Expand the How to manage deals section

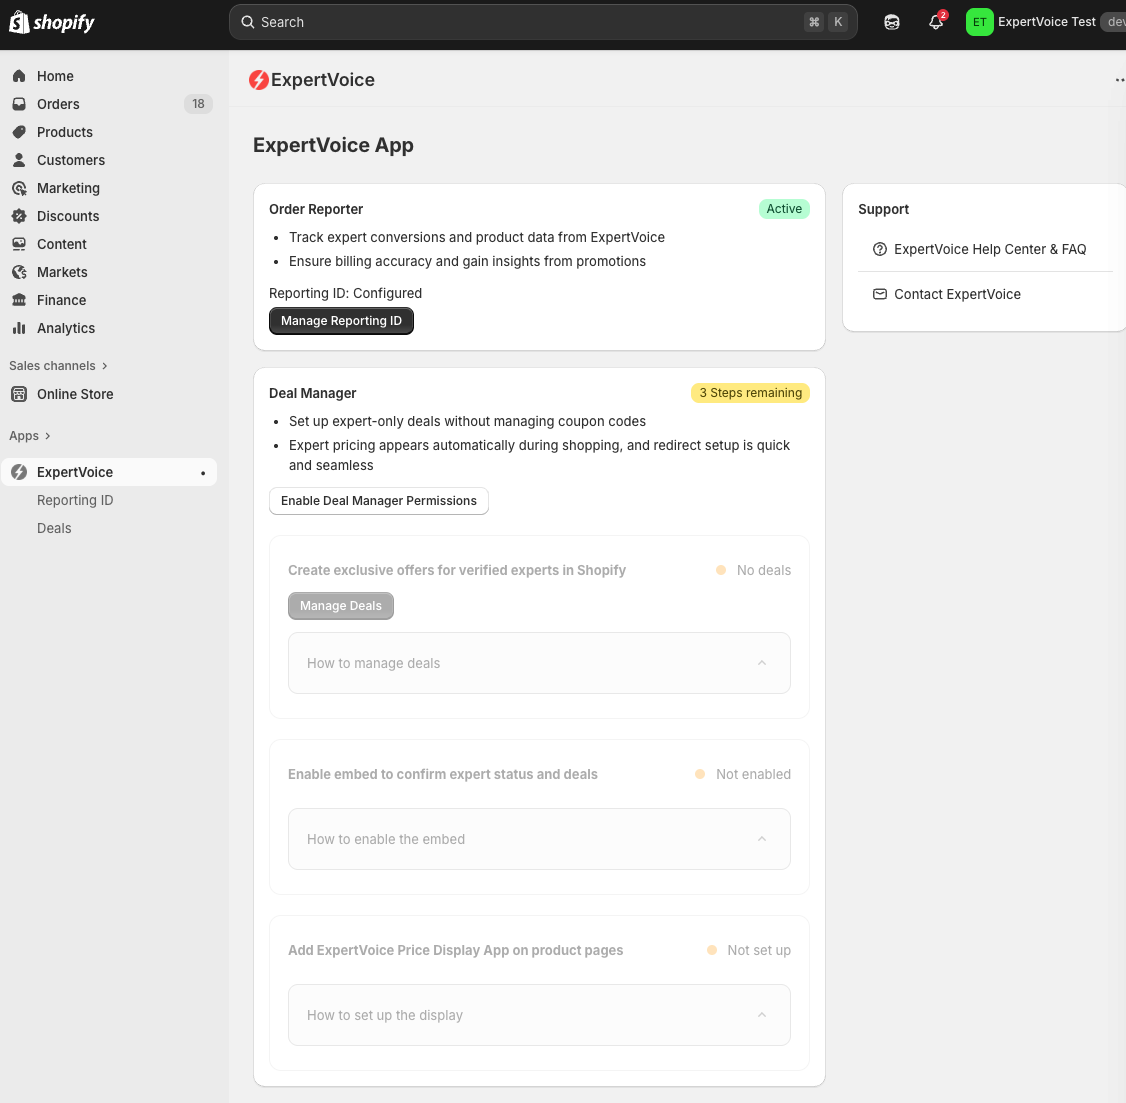(539, 663)
